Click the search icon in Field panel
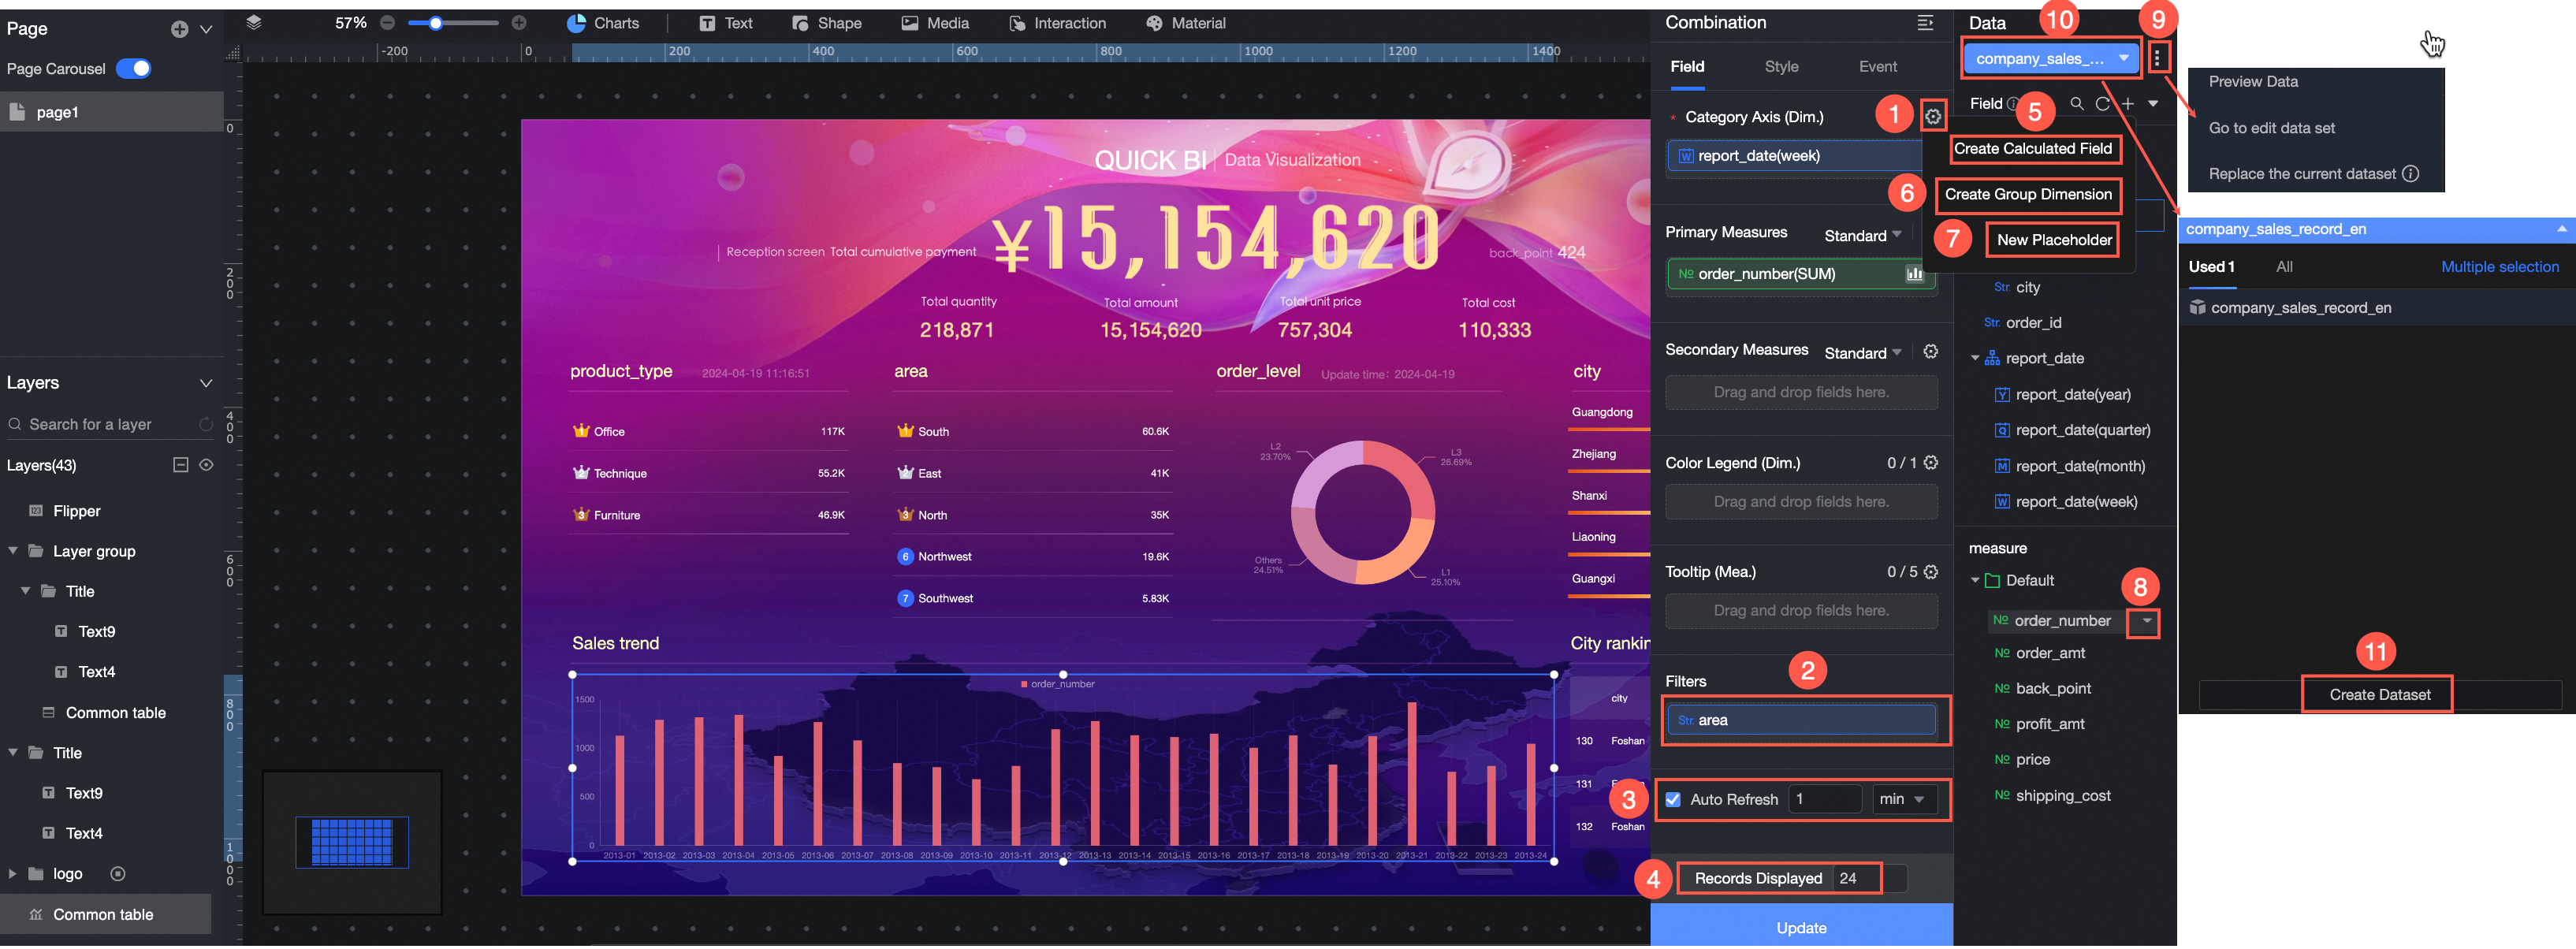2576x949 pixels. [2077, 104]
